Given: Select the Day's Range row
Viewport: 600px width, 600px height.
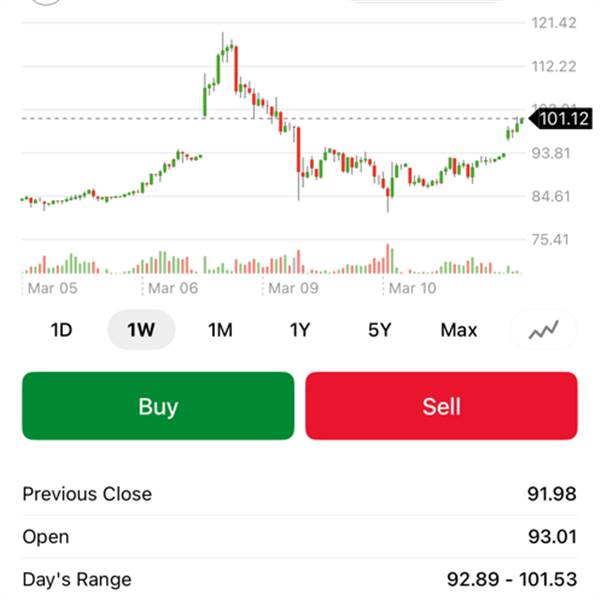Looking at the screenshot, I should tap(300, 579).
